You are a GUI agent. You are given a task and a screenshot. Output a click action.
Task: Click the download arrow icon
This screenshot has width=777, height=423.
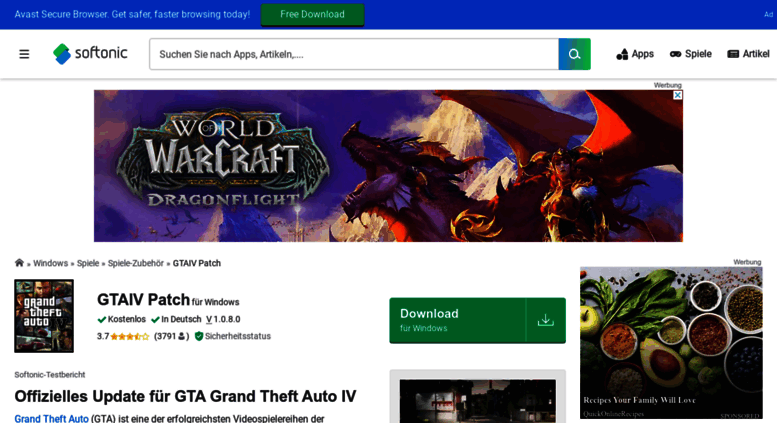546,320
